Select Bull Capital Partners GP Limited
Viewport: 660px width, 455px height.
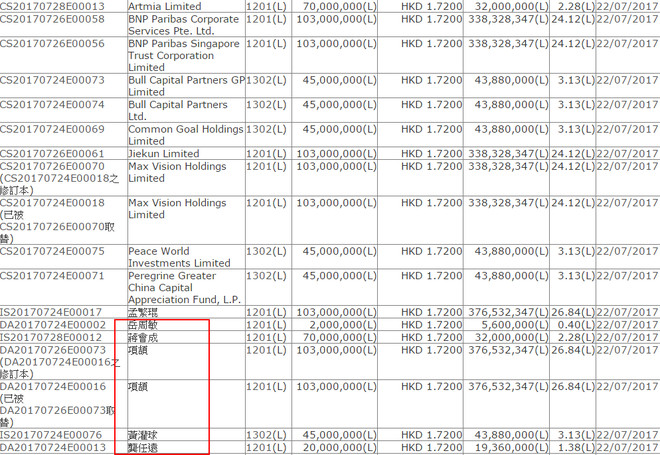tap(186, 86)
